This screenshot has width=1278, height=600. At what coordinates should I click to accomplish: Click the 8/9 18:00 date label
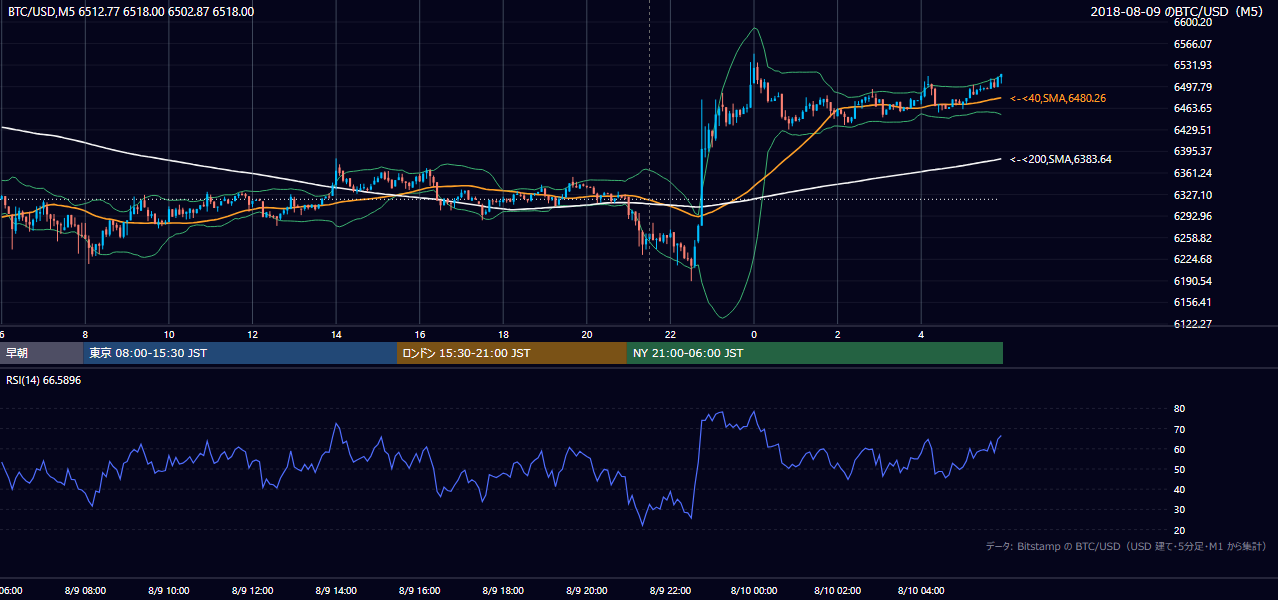pos(503,591)
